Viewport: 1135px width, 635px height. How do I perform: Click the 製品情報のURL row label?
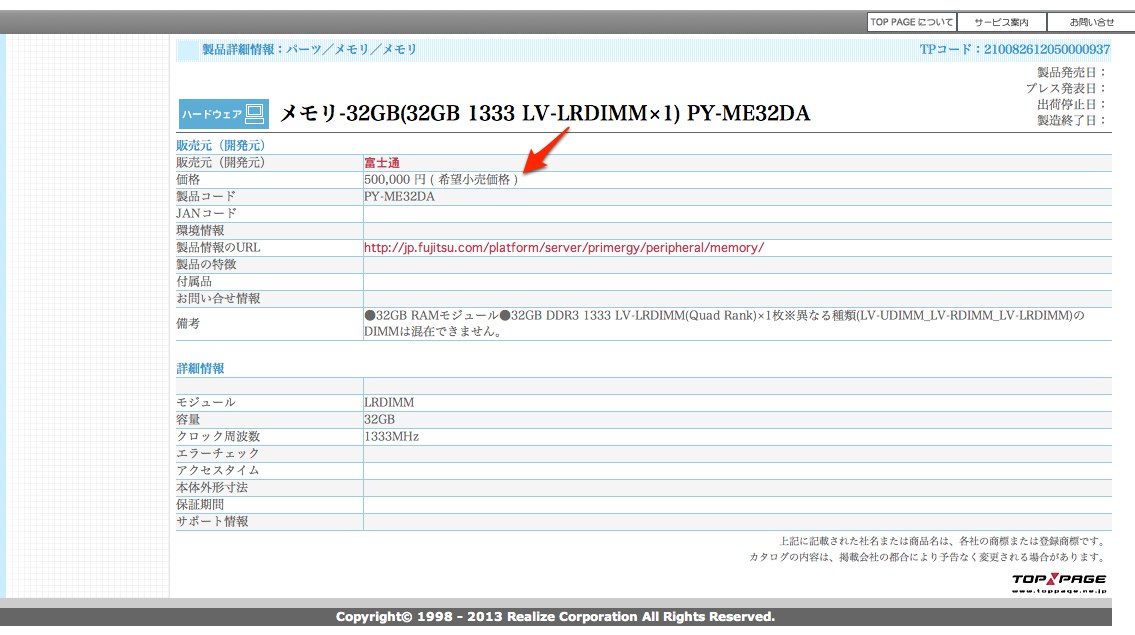point(219,248)
